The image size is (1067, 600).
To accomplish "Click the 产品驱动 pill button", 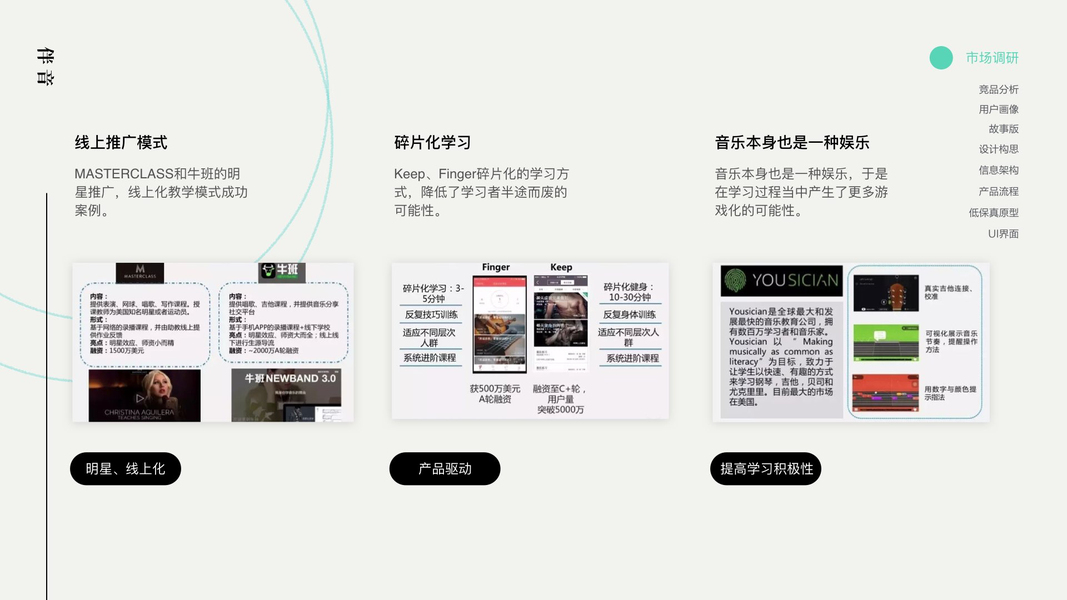I will [444, 469].
